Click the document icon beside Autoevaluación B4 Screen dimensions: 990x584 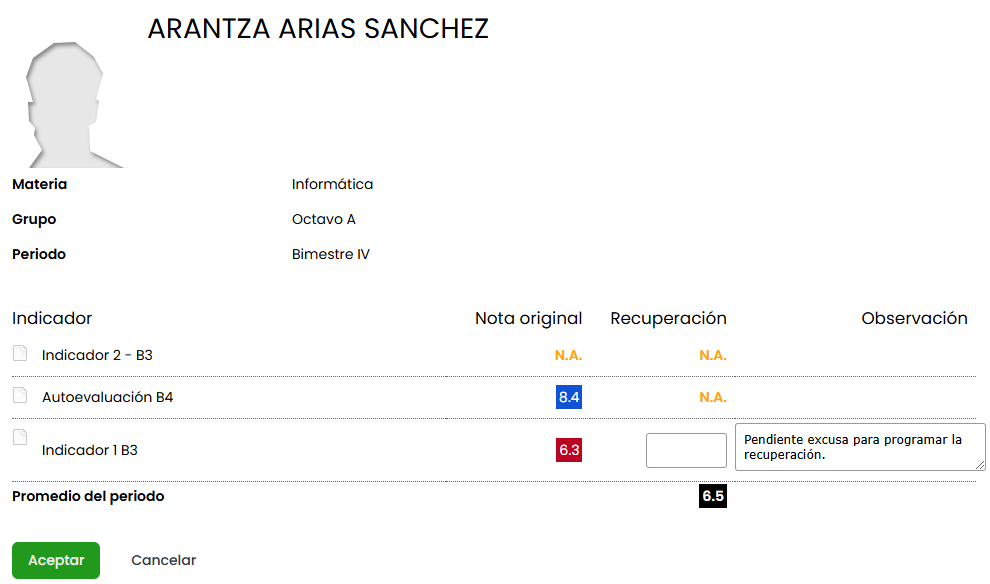tap(20, 395)
